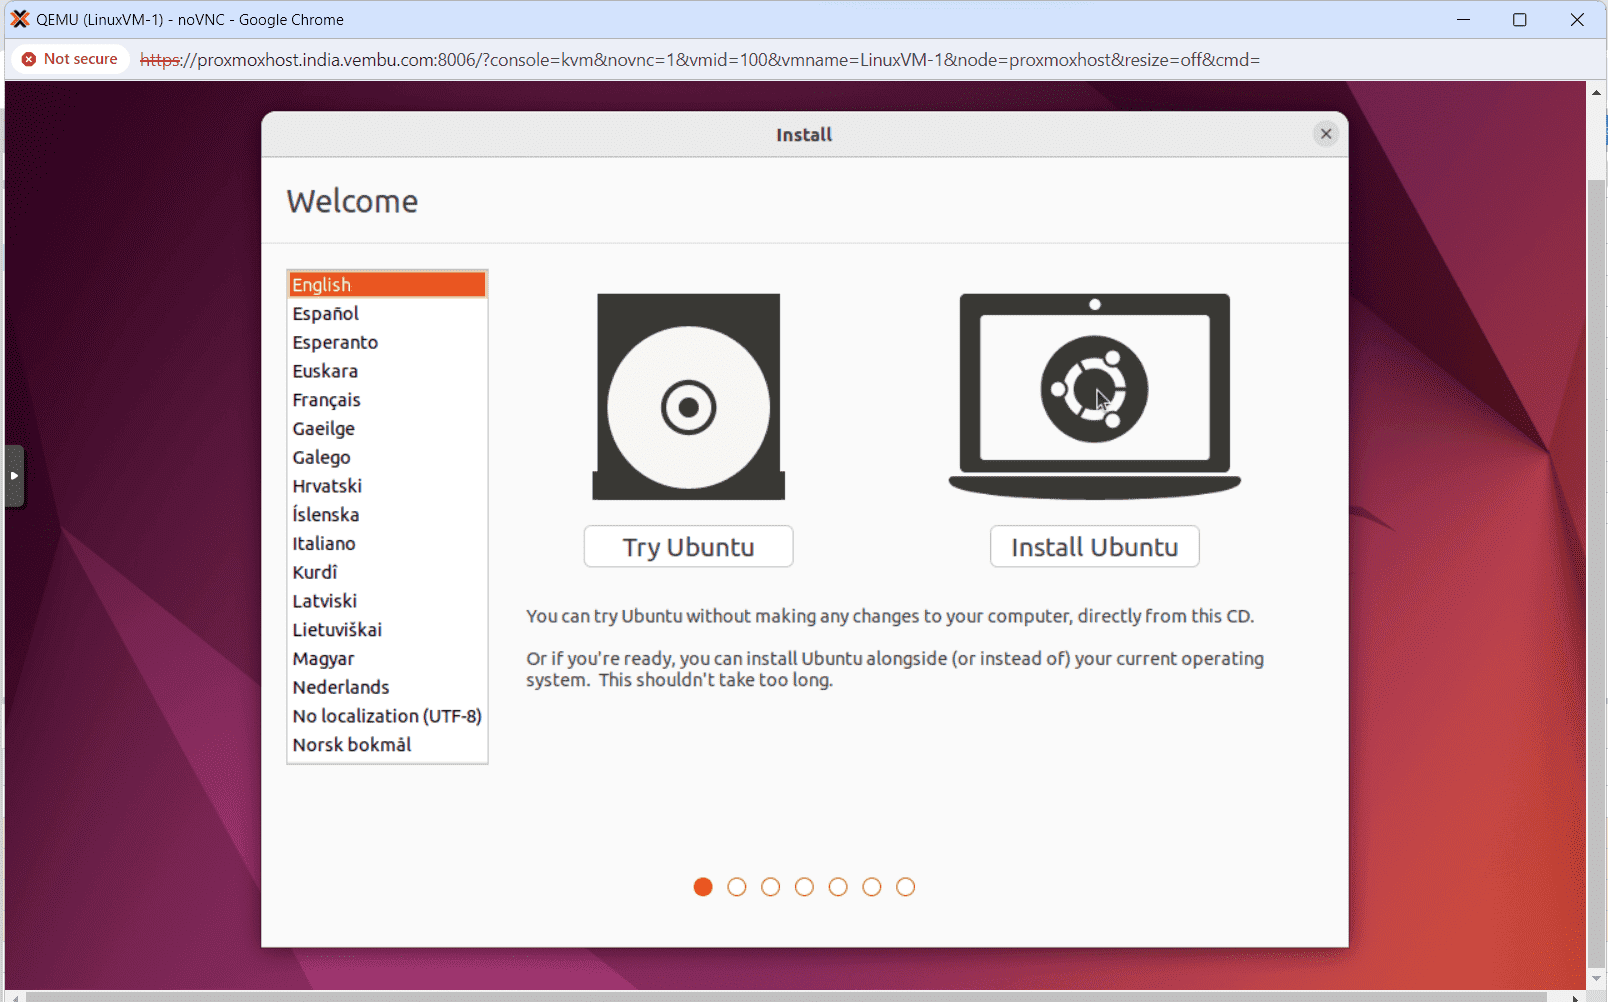Select Latviski language

coord(387,601)
